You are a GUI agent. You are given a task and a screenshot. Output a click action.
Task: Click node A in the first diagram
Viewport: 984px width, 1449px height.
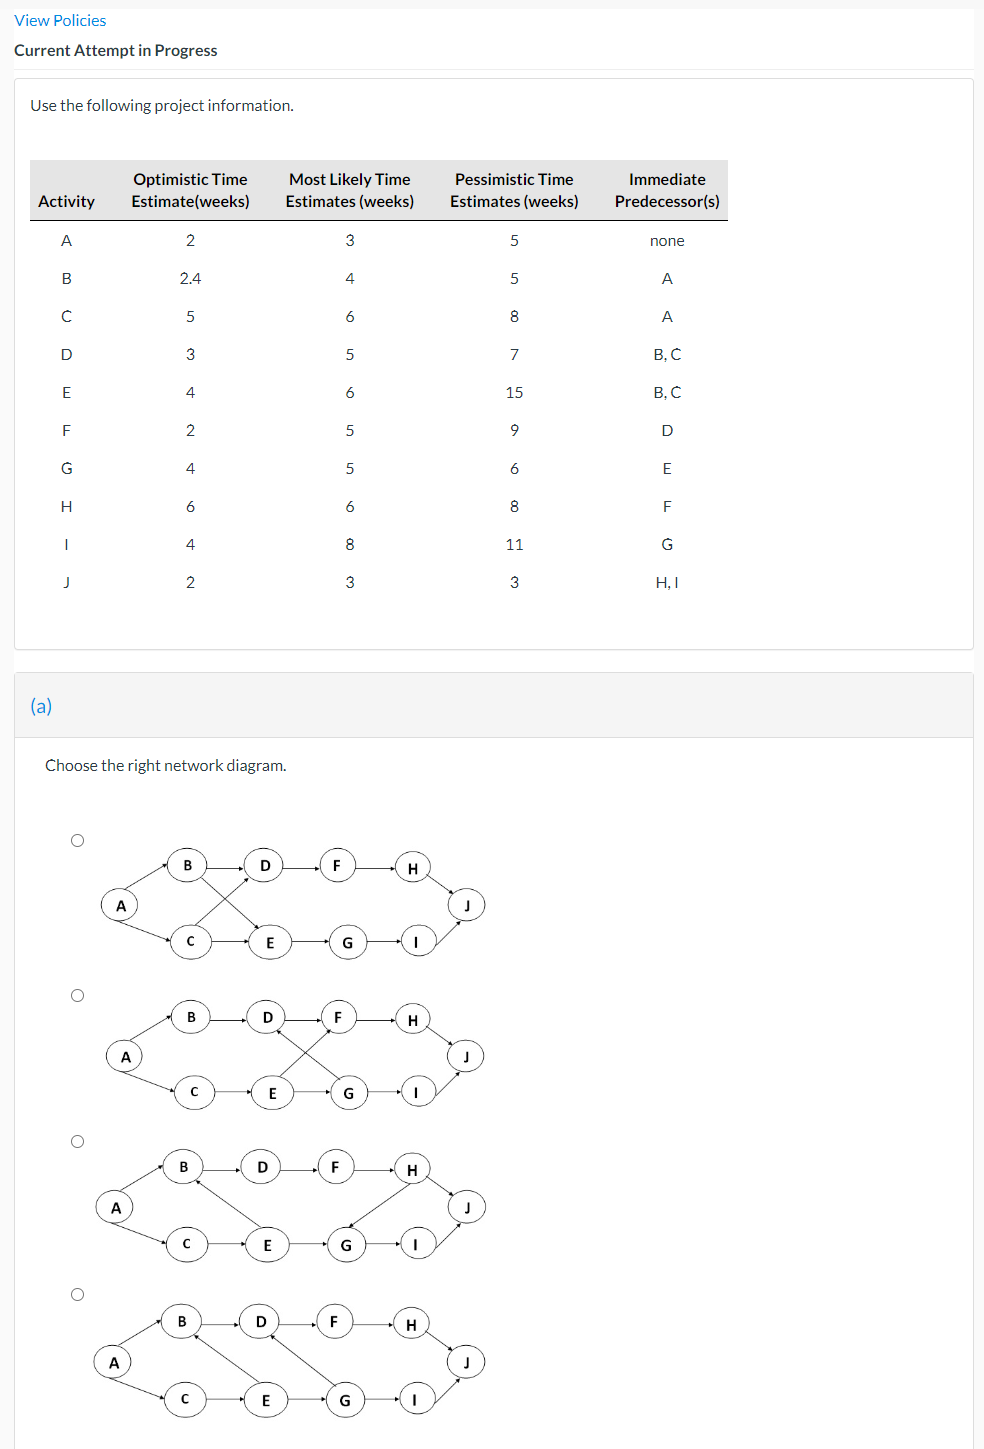(120, 905)
